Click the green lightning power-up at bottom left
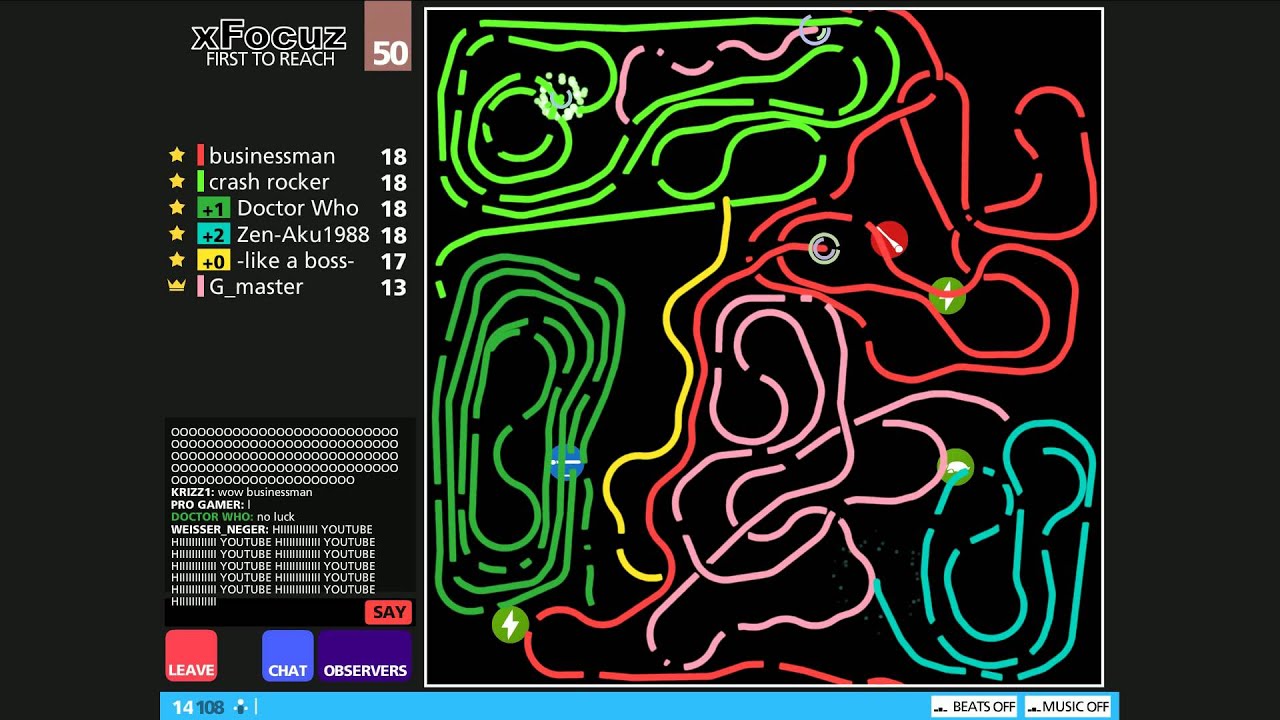 (510, 625)
